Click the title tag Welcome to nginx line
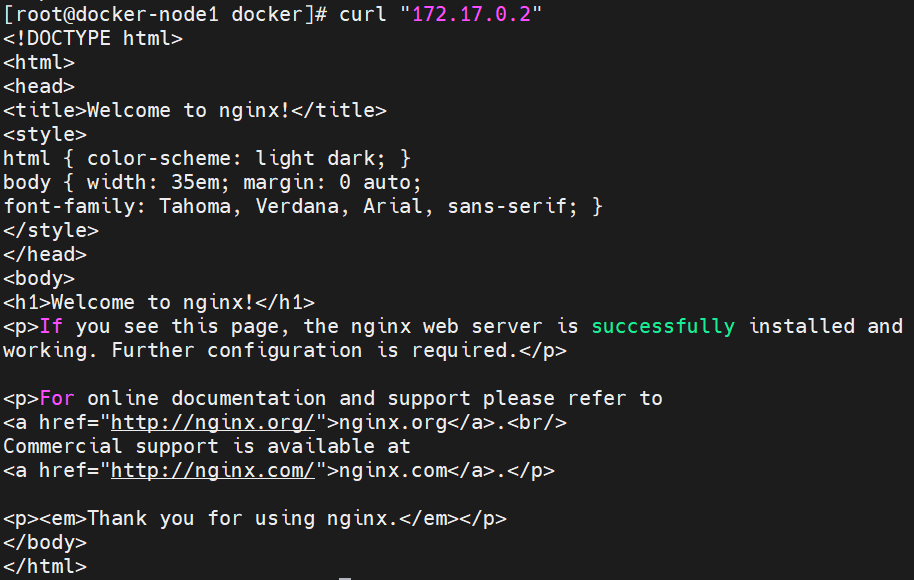The width and height of the screenshot is (914, 580). tap(195, 110)
